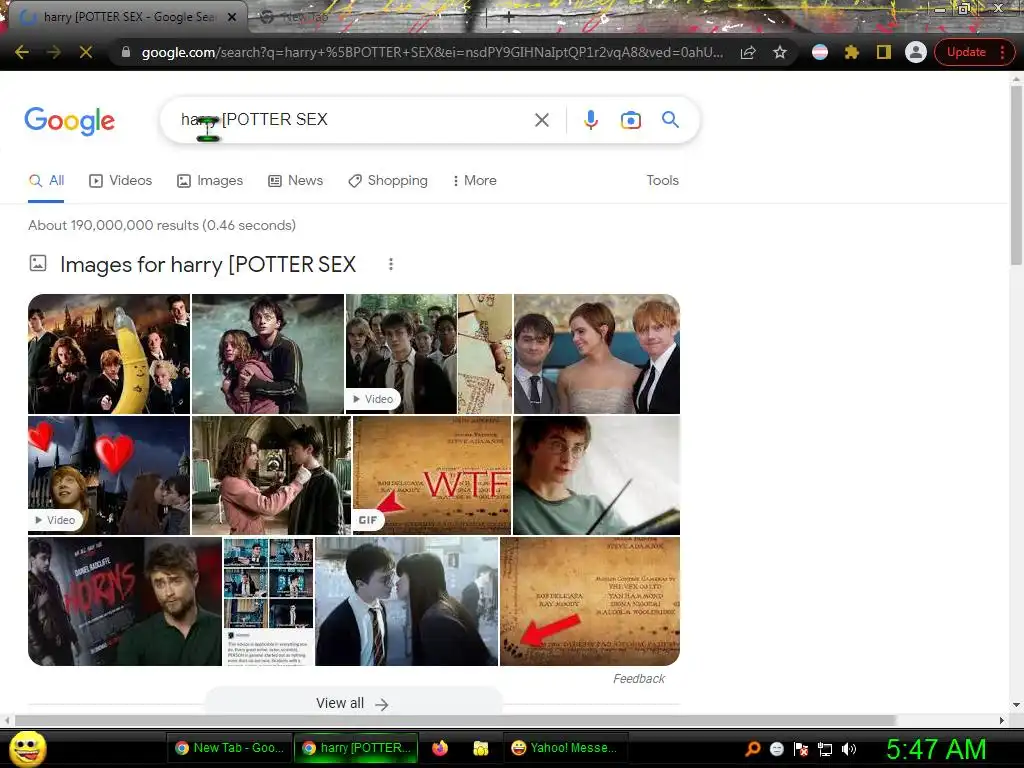Click the vertical page scrollbar
This screenshot has height=768, width=1024.
(x=1016, y=175)
